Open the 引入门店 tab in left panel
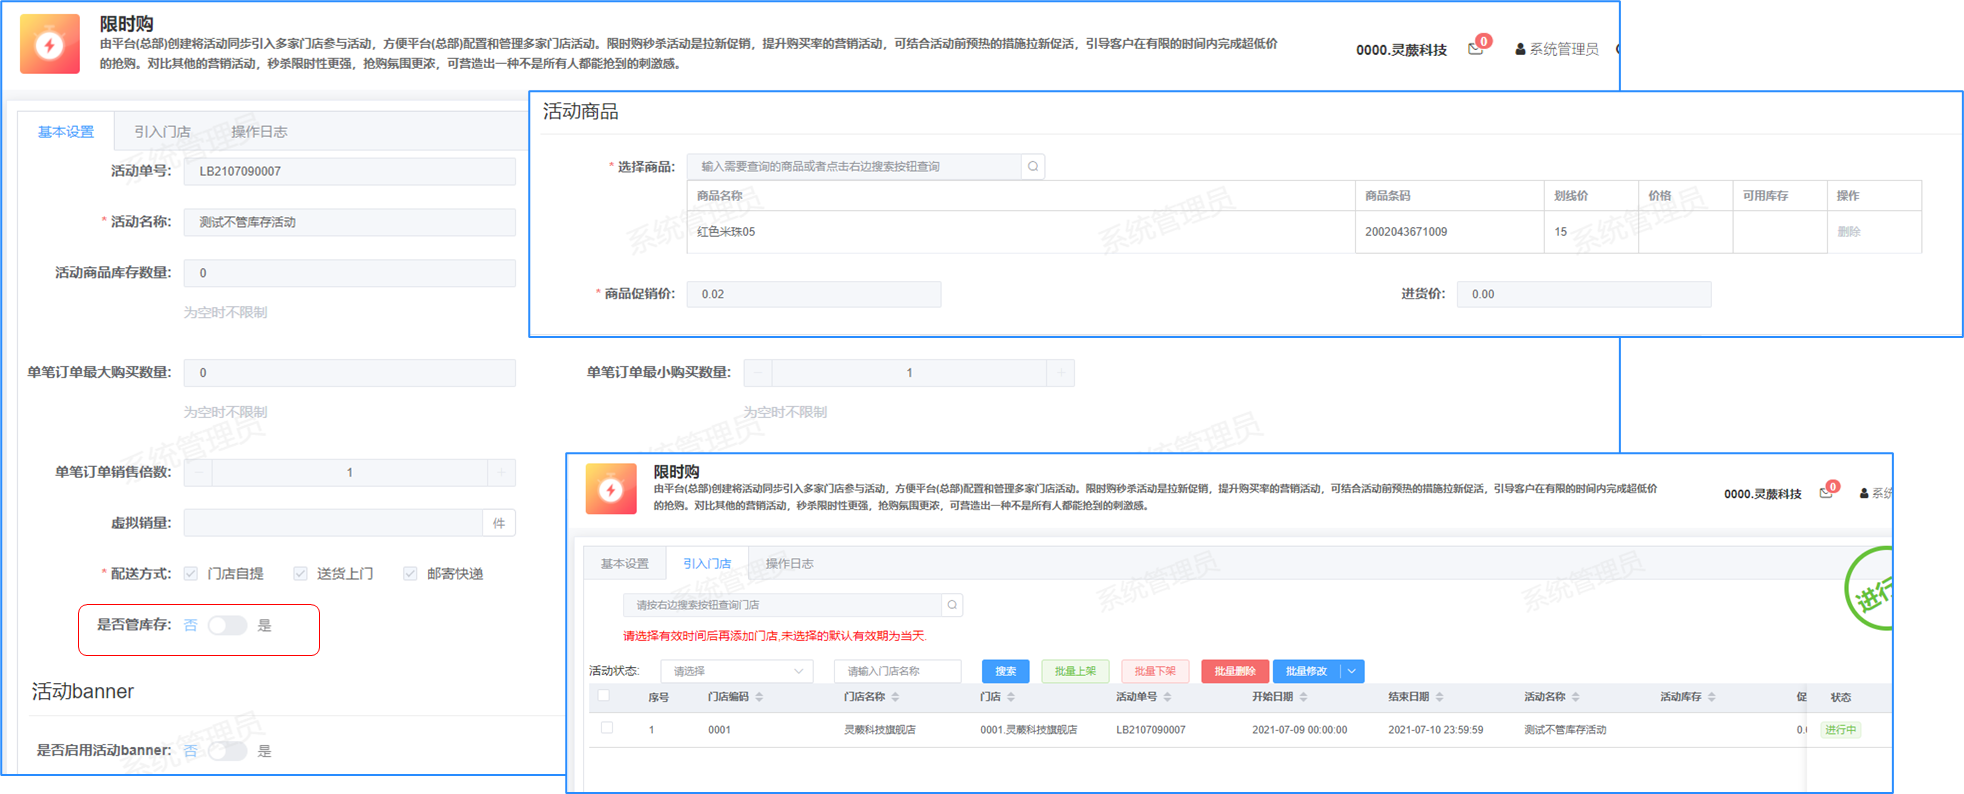Viewport: 1964px width, 794px height. click(x=162, y=132)
